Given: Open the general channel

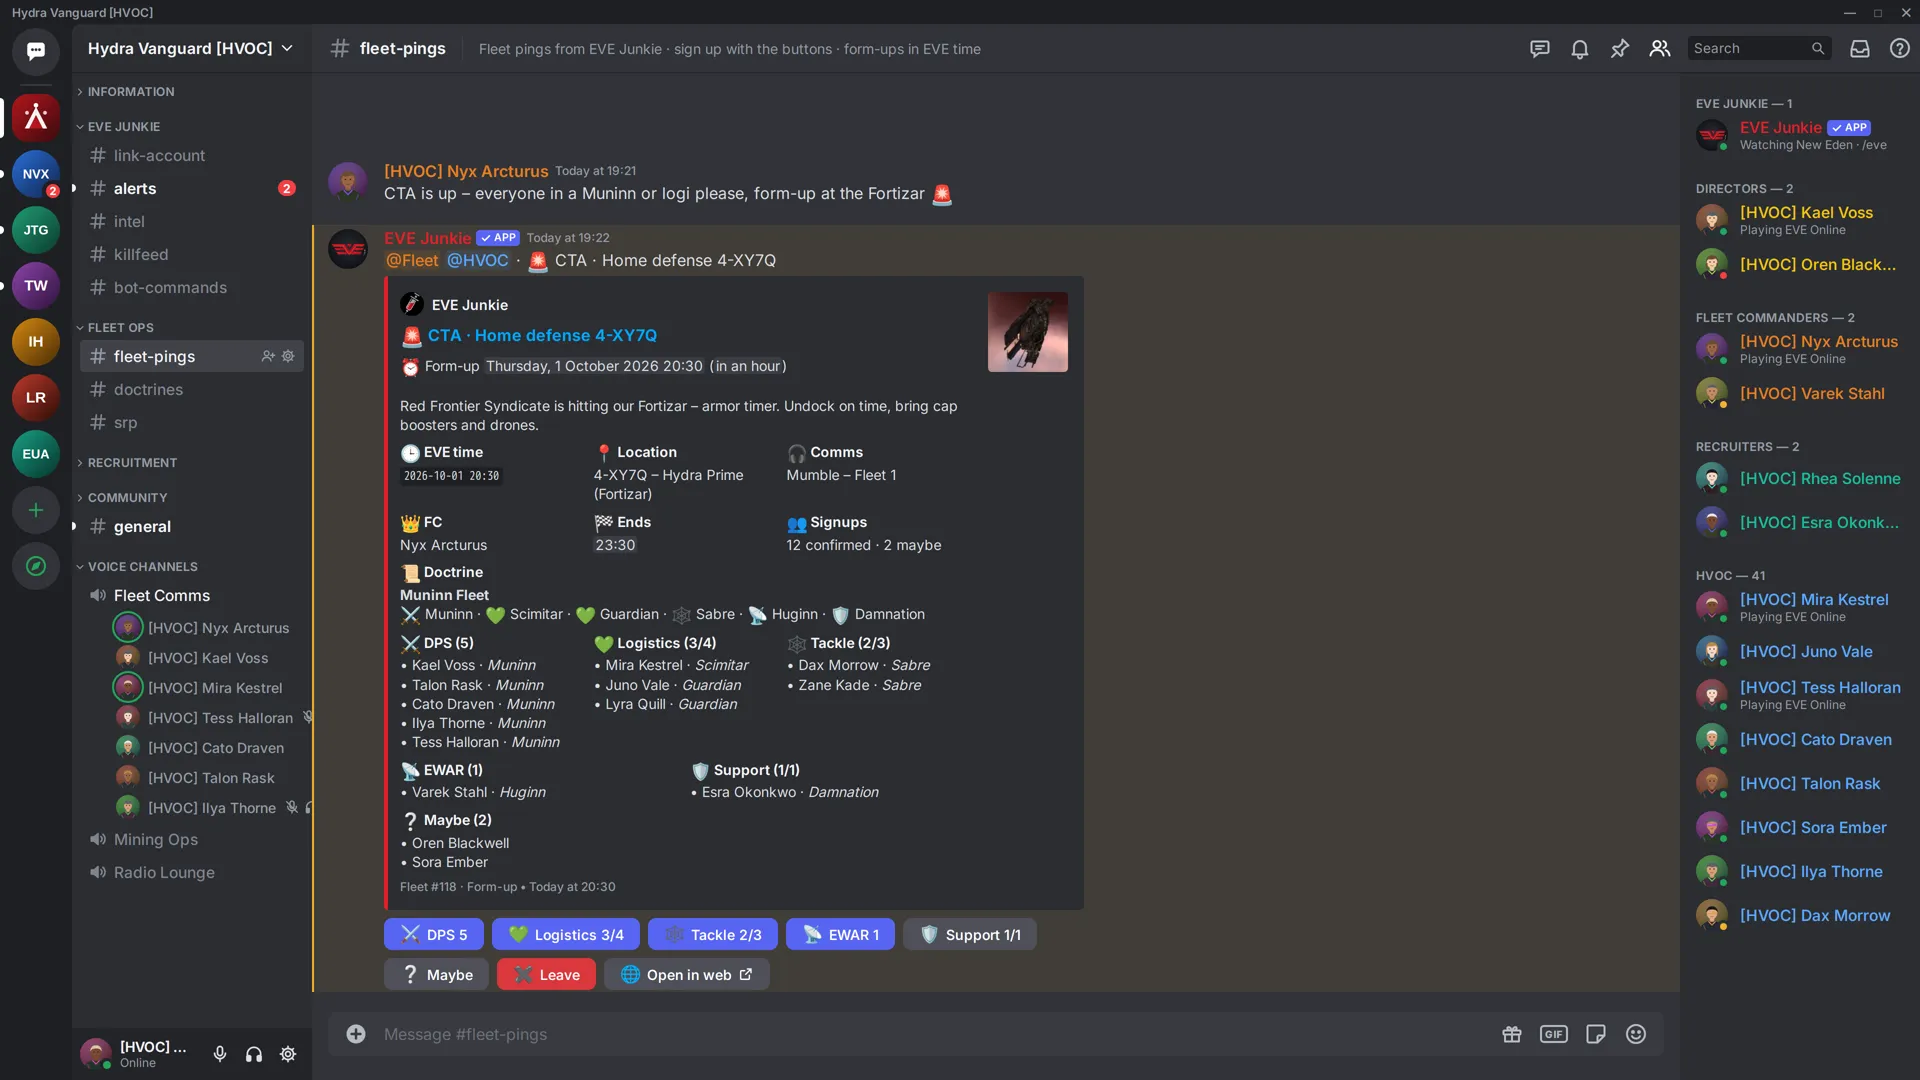Looking at the screenshot, I should coord(192,526).
